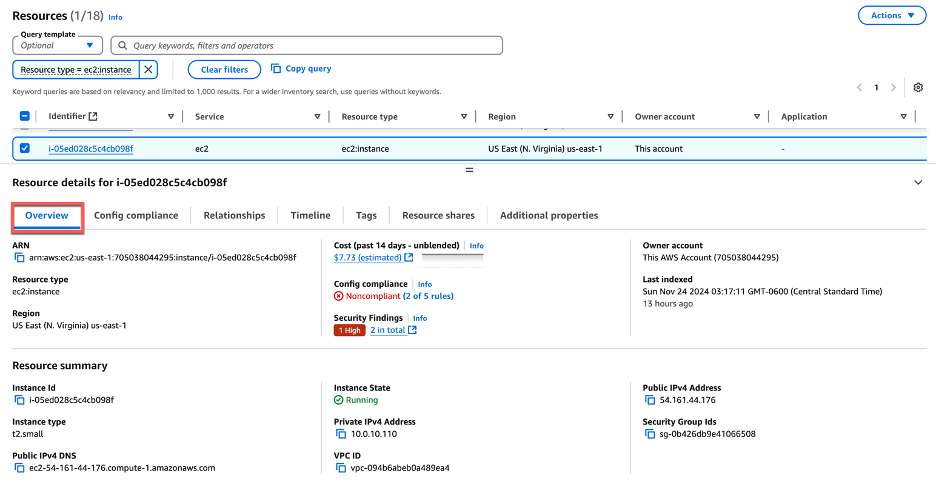Open the Relationships tab
Image resolution: width=936 pixels, height=490 pixels.
[234, 215]
